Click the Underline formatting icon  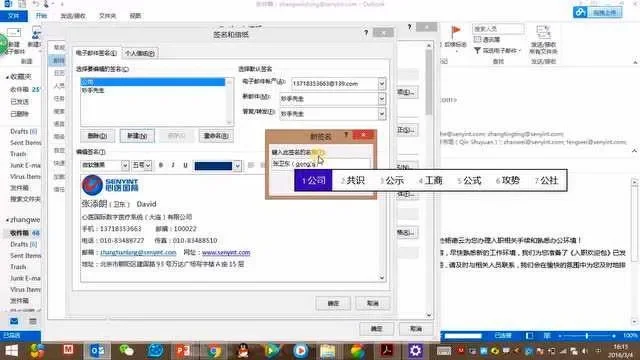pos(185,165)
